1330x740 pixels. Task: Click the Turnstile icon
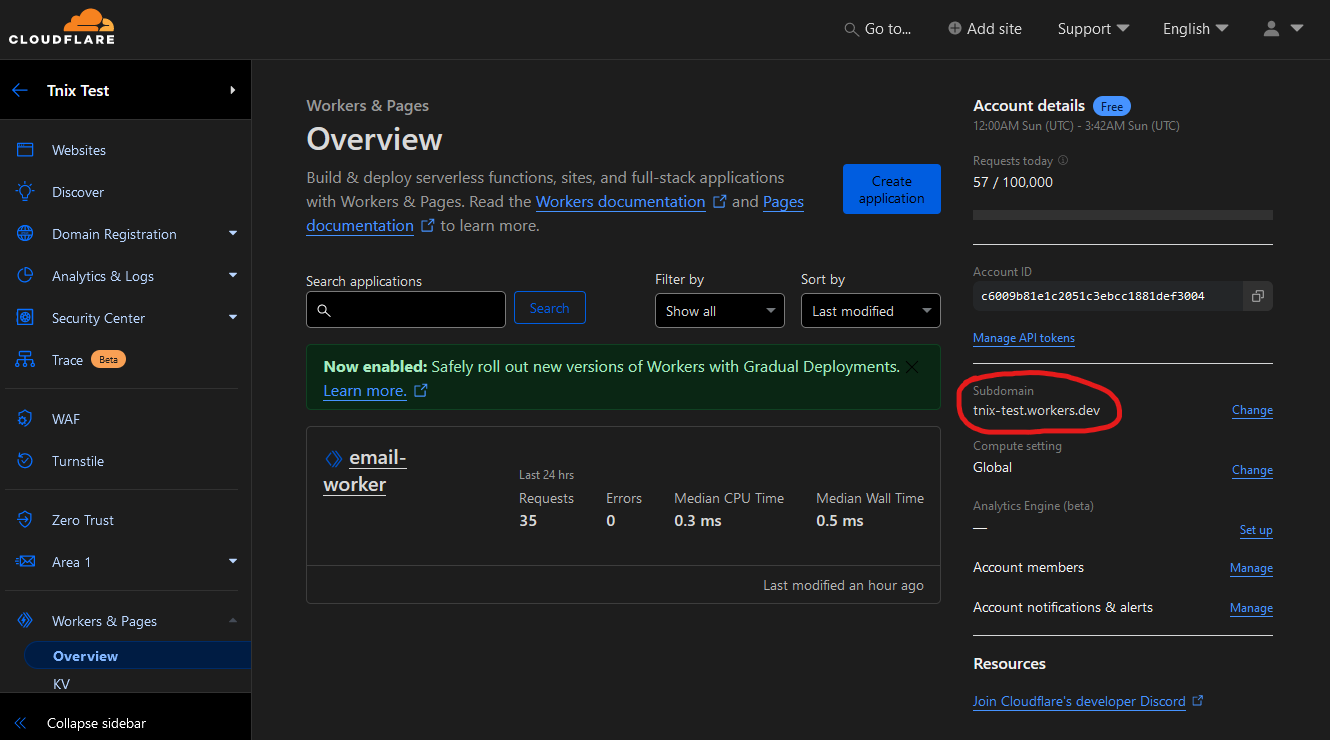26,461
